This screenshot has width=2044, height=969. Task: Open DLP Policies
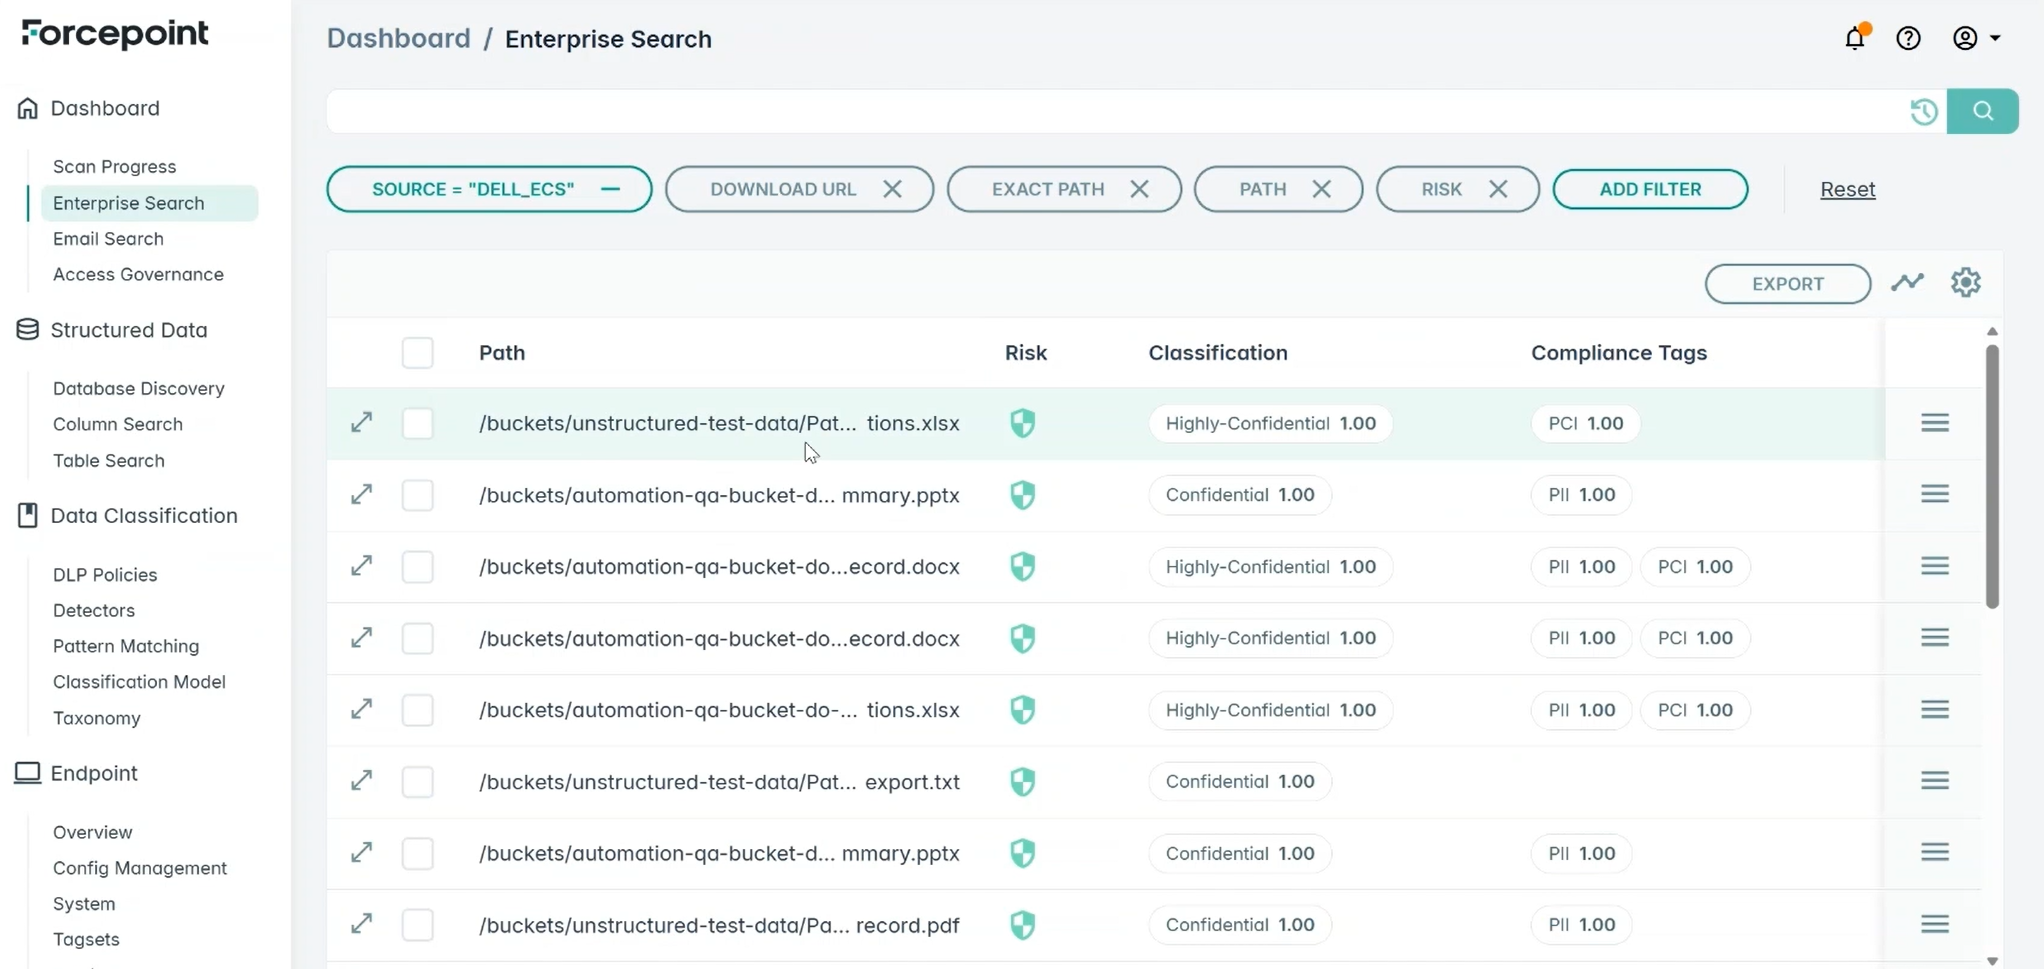tap(105, 575)
